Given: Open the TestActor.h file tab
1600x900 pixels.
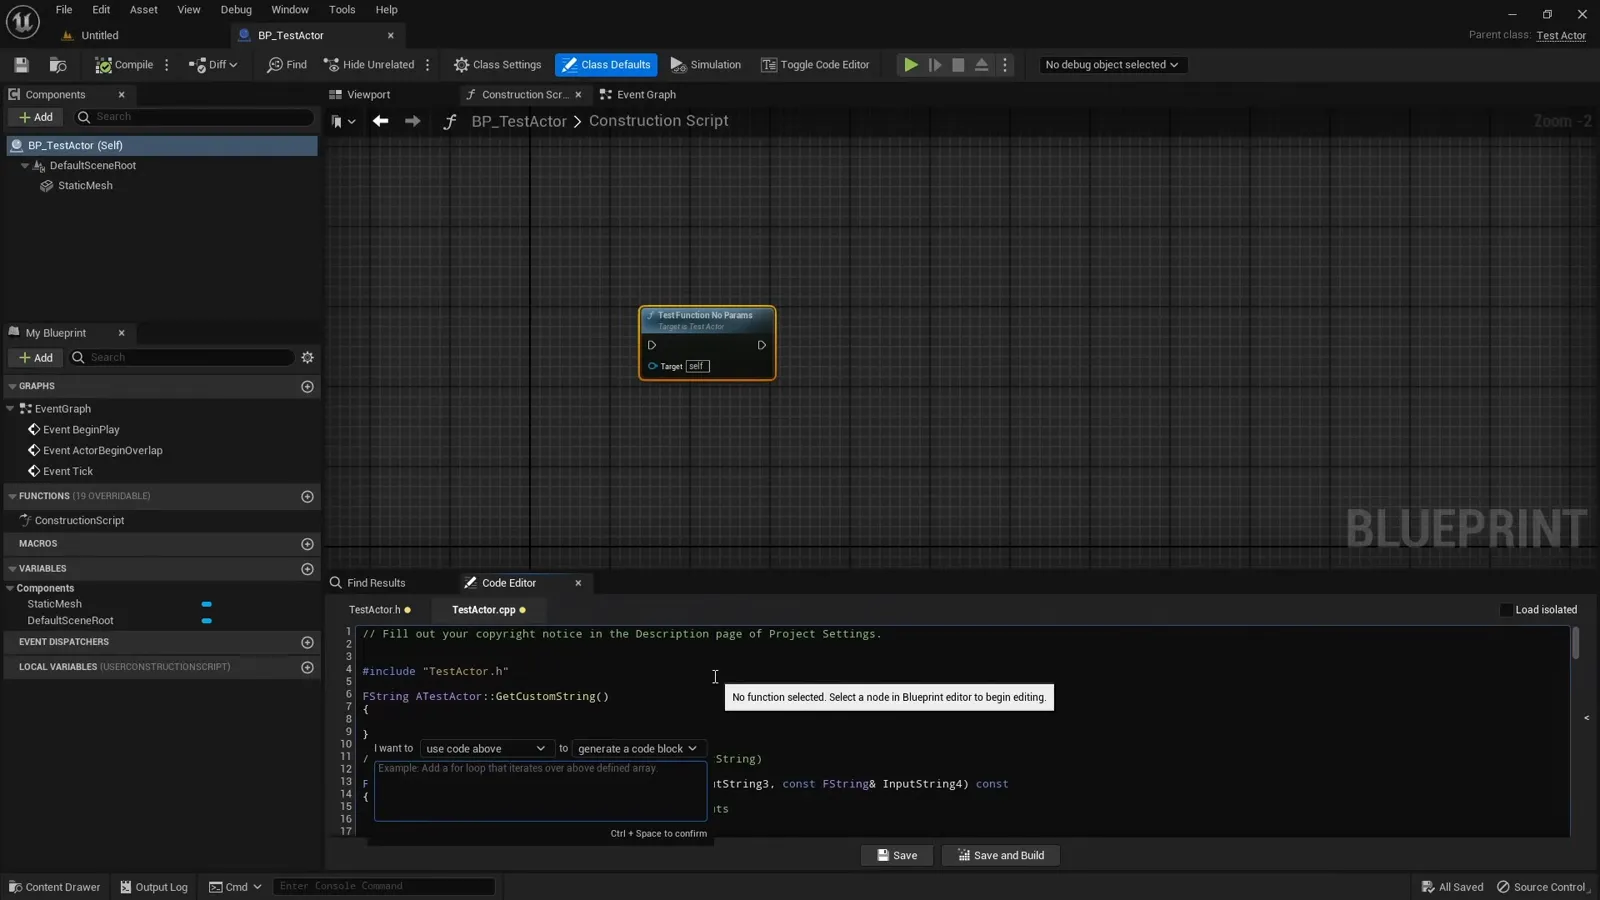Looking at the screenshot, I should tap(380, 610).
